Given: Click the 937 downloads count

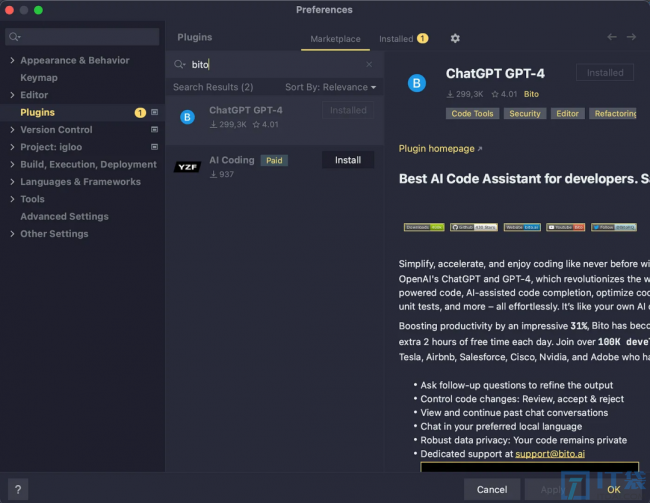Looking at the screenshot, I should (222, 175).
